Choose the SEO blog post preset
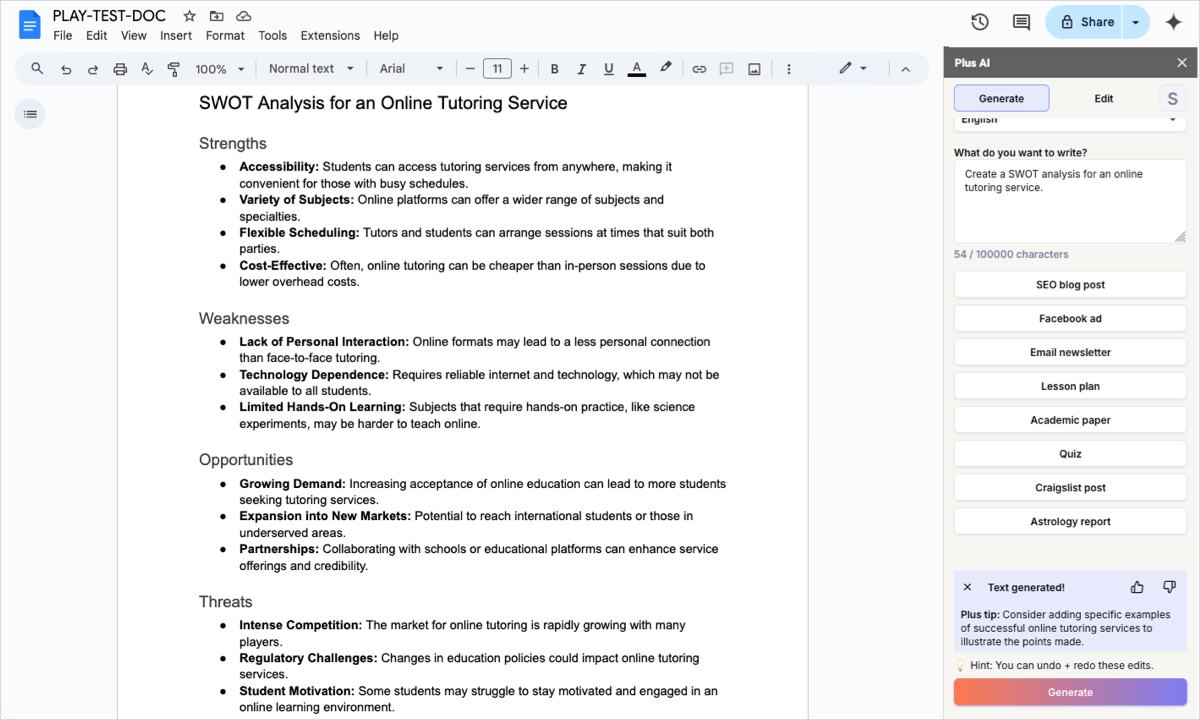 coord(1070,285)
